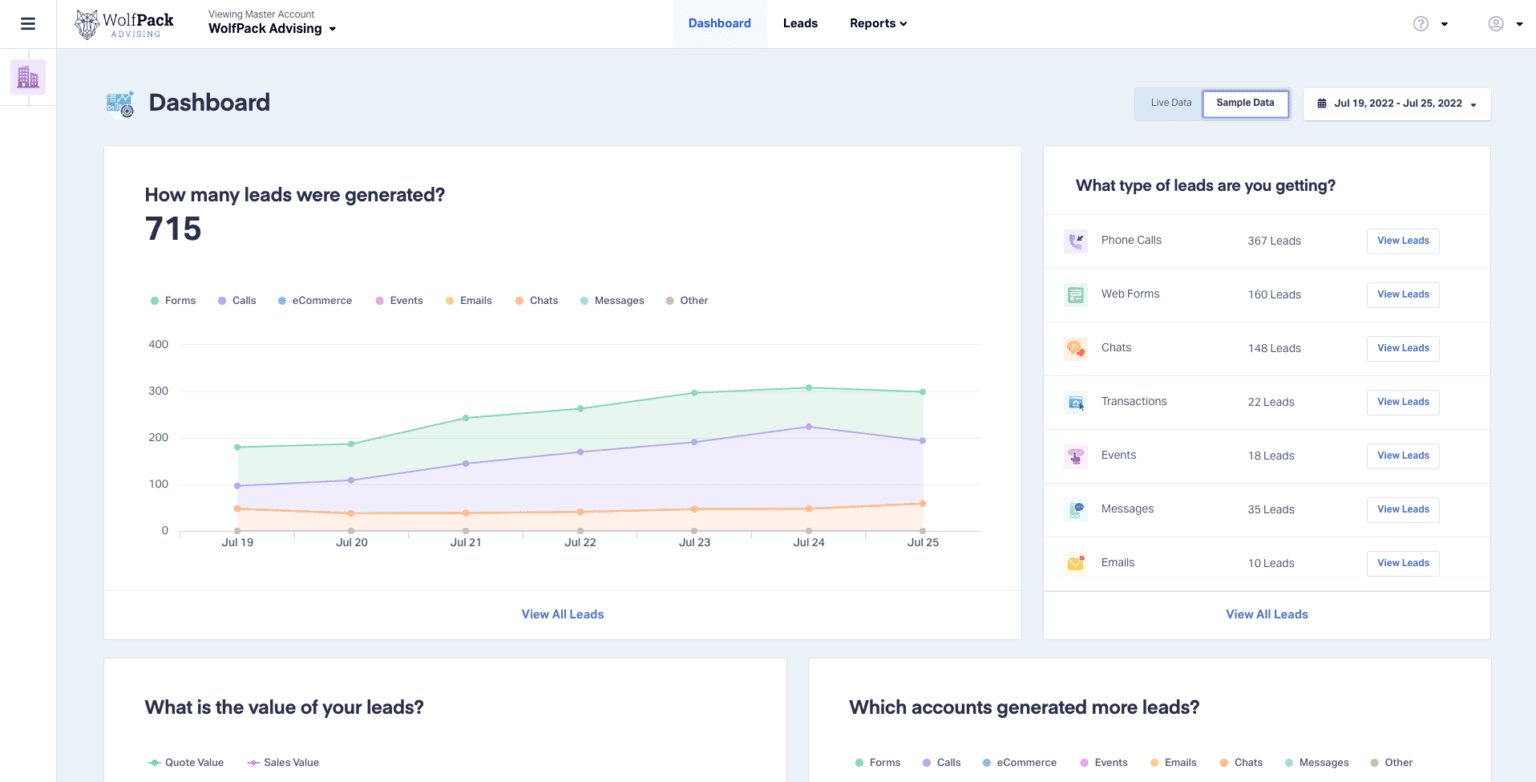Click View Leads for Messages
This screenshot has height=782, width=1536.
click(x=1402, y=510)
